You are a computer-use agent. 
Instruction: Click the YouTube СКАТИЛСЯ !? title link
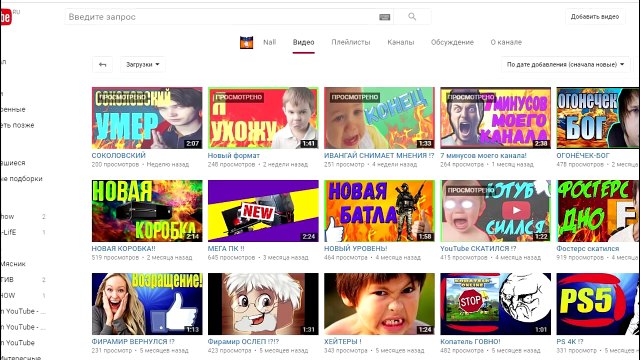tap(478, 249)
